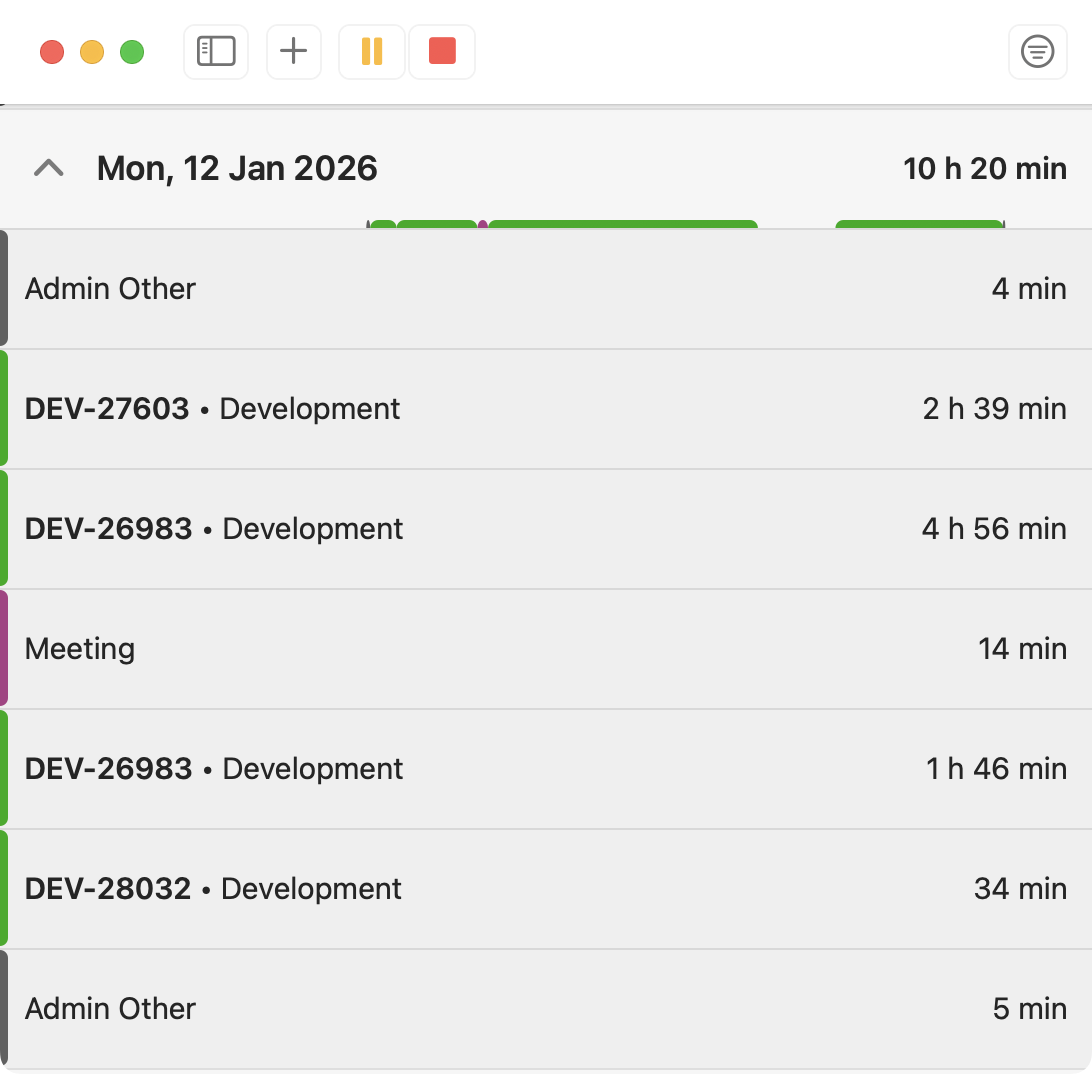Image resolution: width=1092 pixels, height=1074 pixels.
Task: Click a green segment on the day timeline bar
Action: [620, 227]
